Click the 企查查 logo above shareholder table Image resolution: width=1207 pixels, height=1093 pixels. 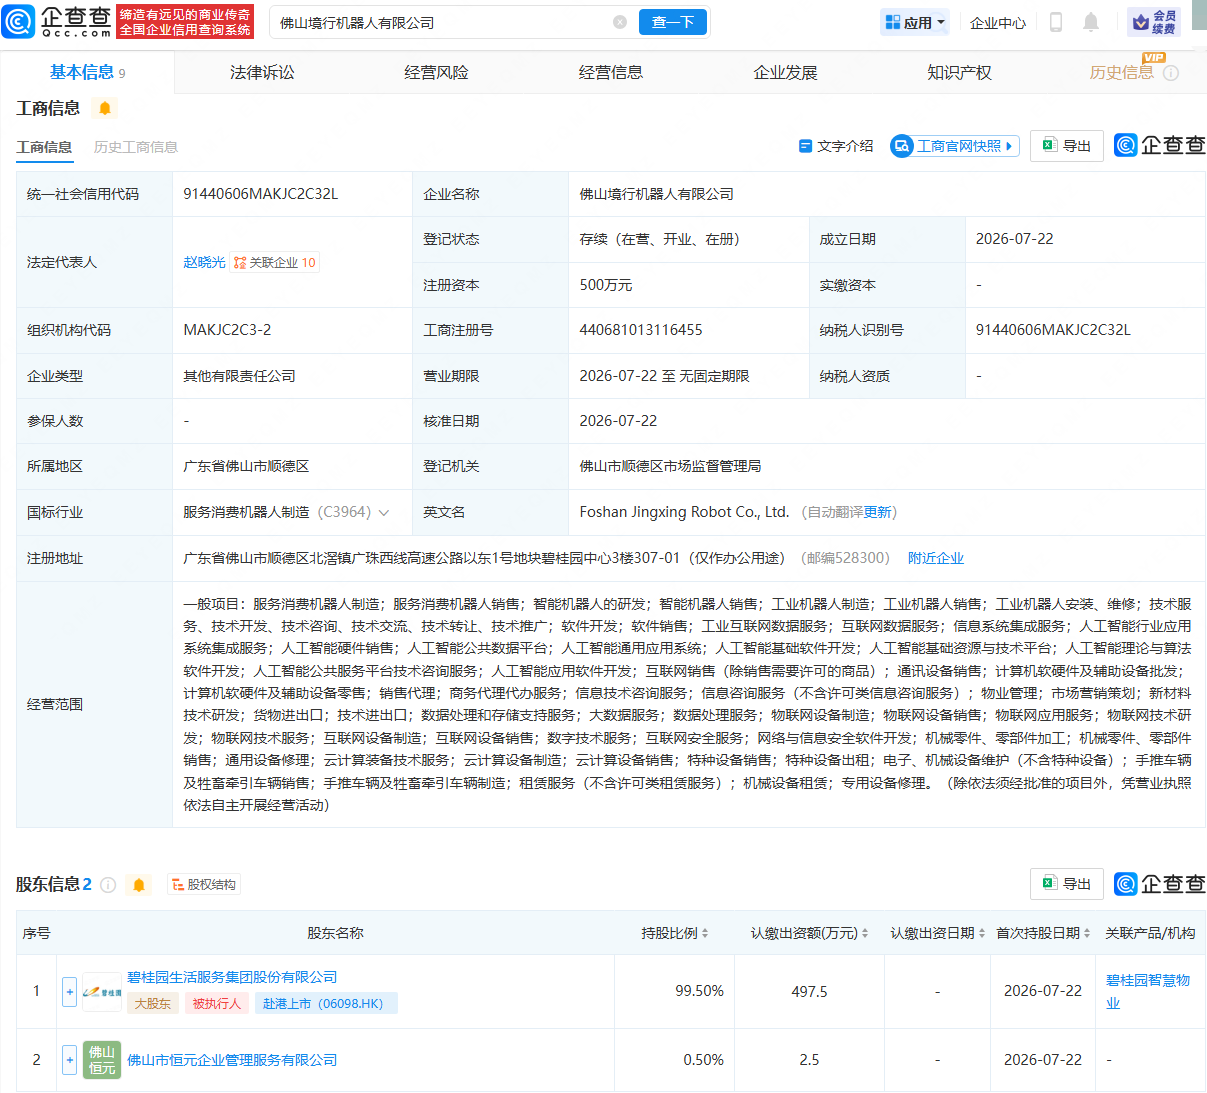point(1160,884)
